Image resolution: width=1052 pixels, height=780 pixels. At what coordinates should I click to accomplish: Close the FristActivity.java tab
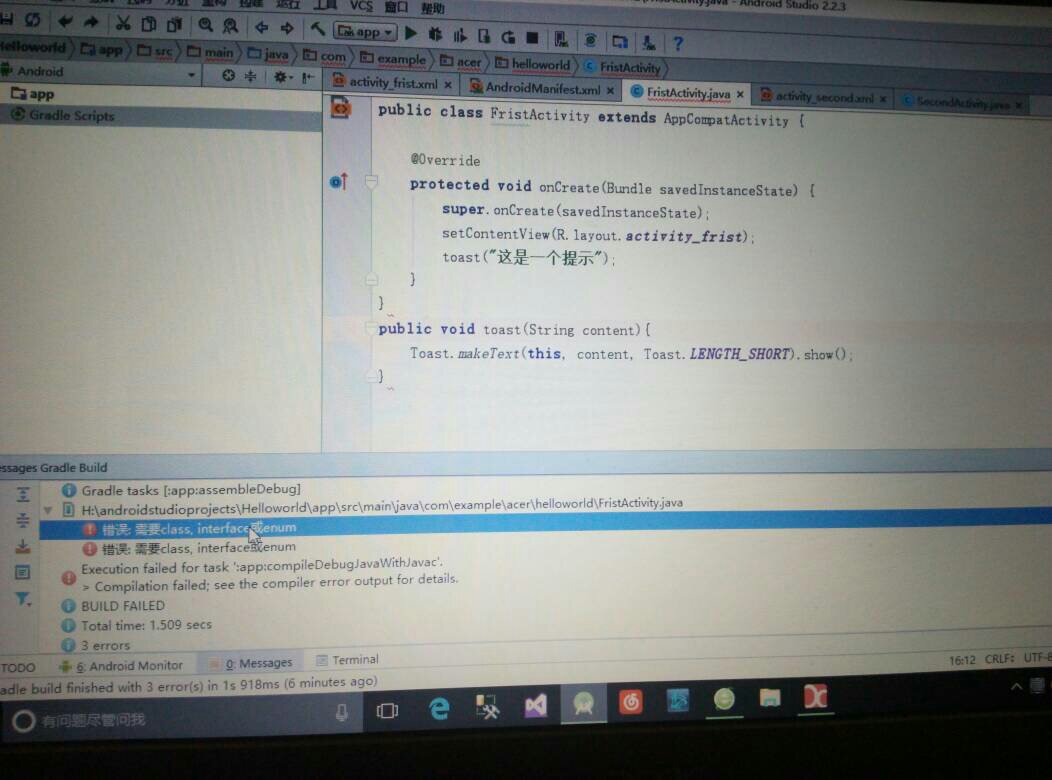740,95
